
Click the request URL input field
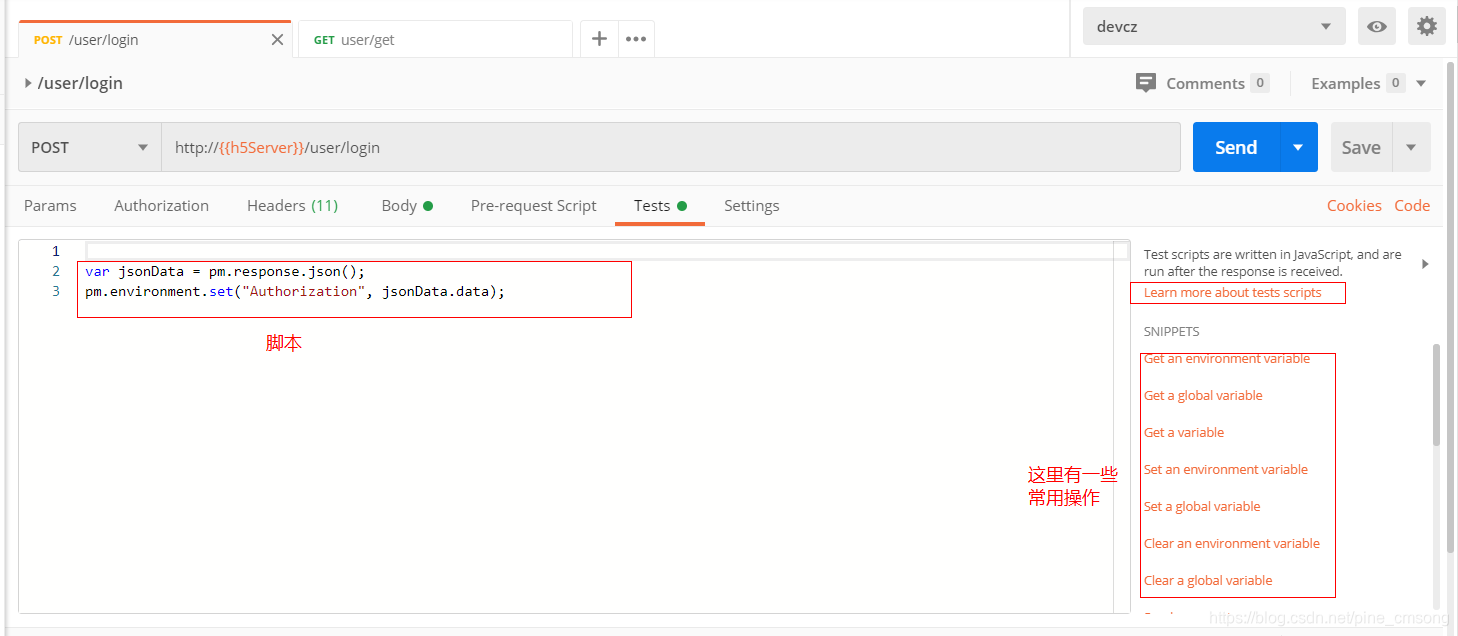(670, 147)
